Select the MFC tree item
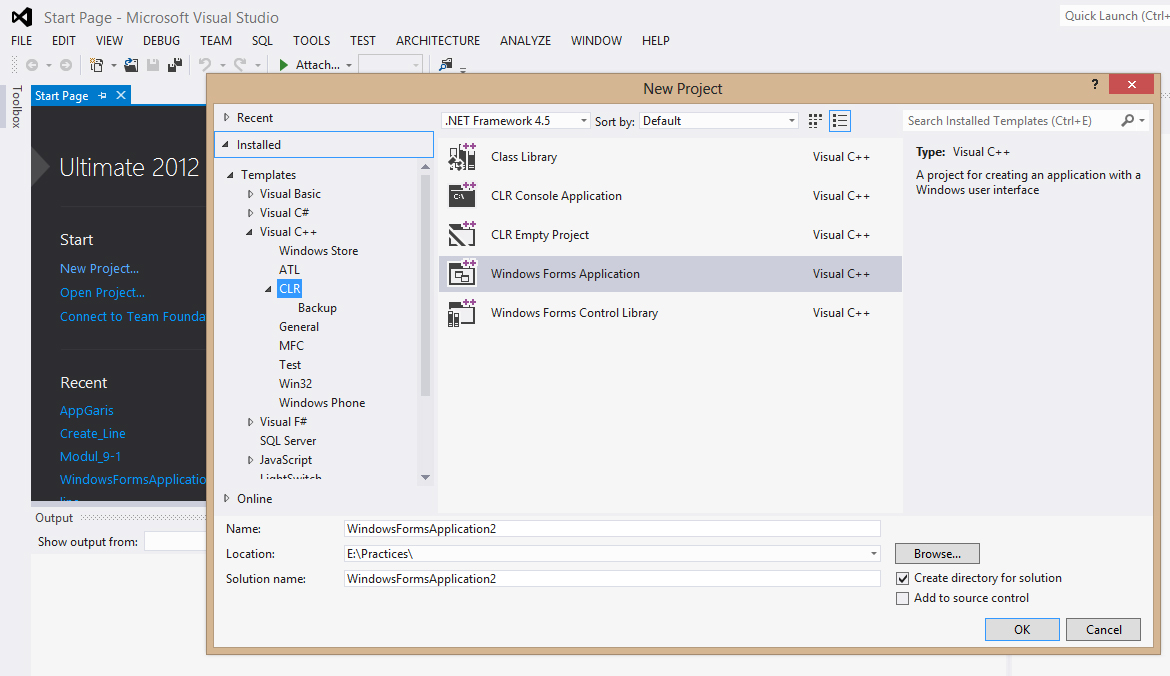Image resolution: width=1170 pixels, height=676 pixels. [x=291, y=345]
